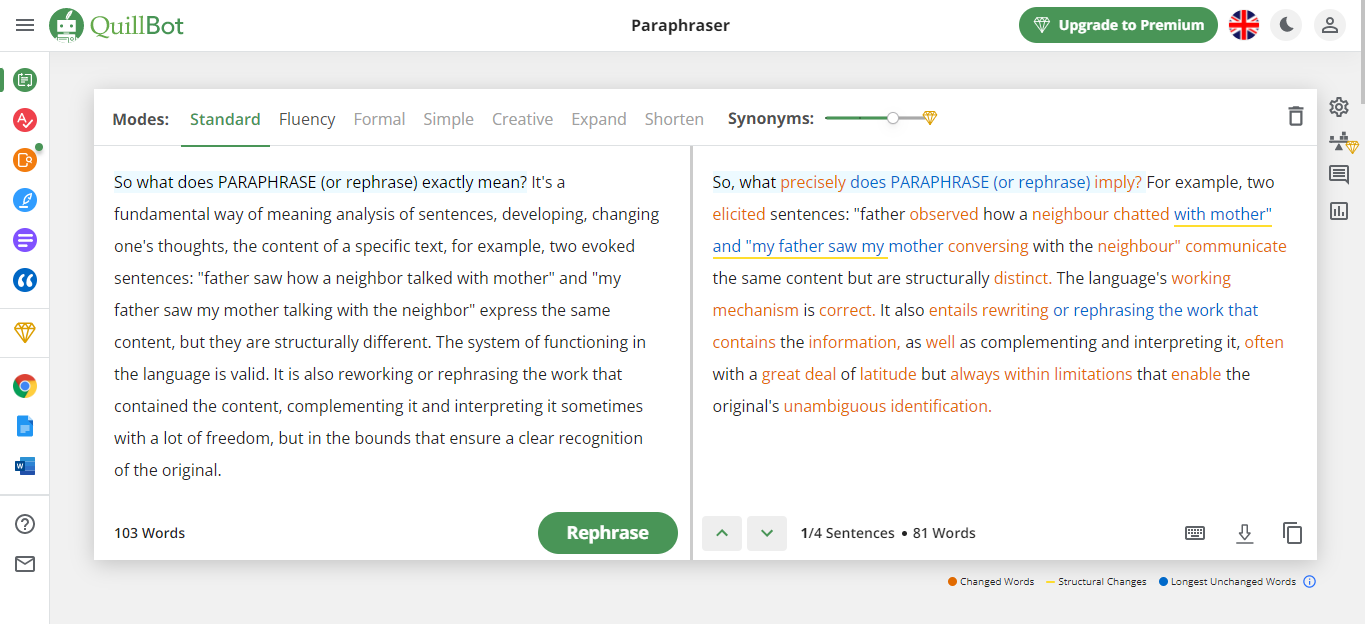Change language via UK flag icon
The image size is (1365, 624).
pos(1244,25)
